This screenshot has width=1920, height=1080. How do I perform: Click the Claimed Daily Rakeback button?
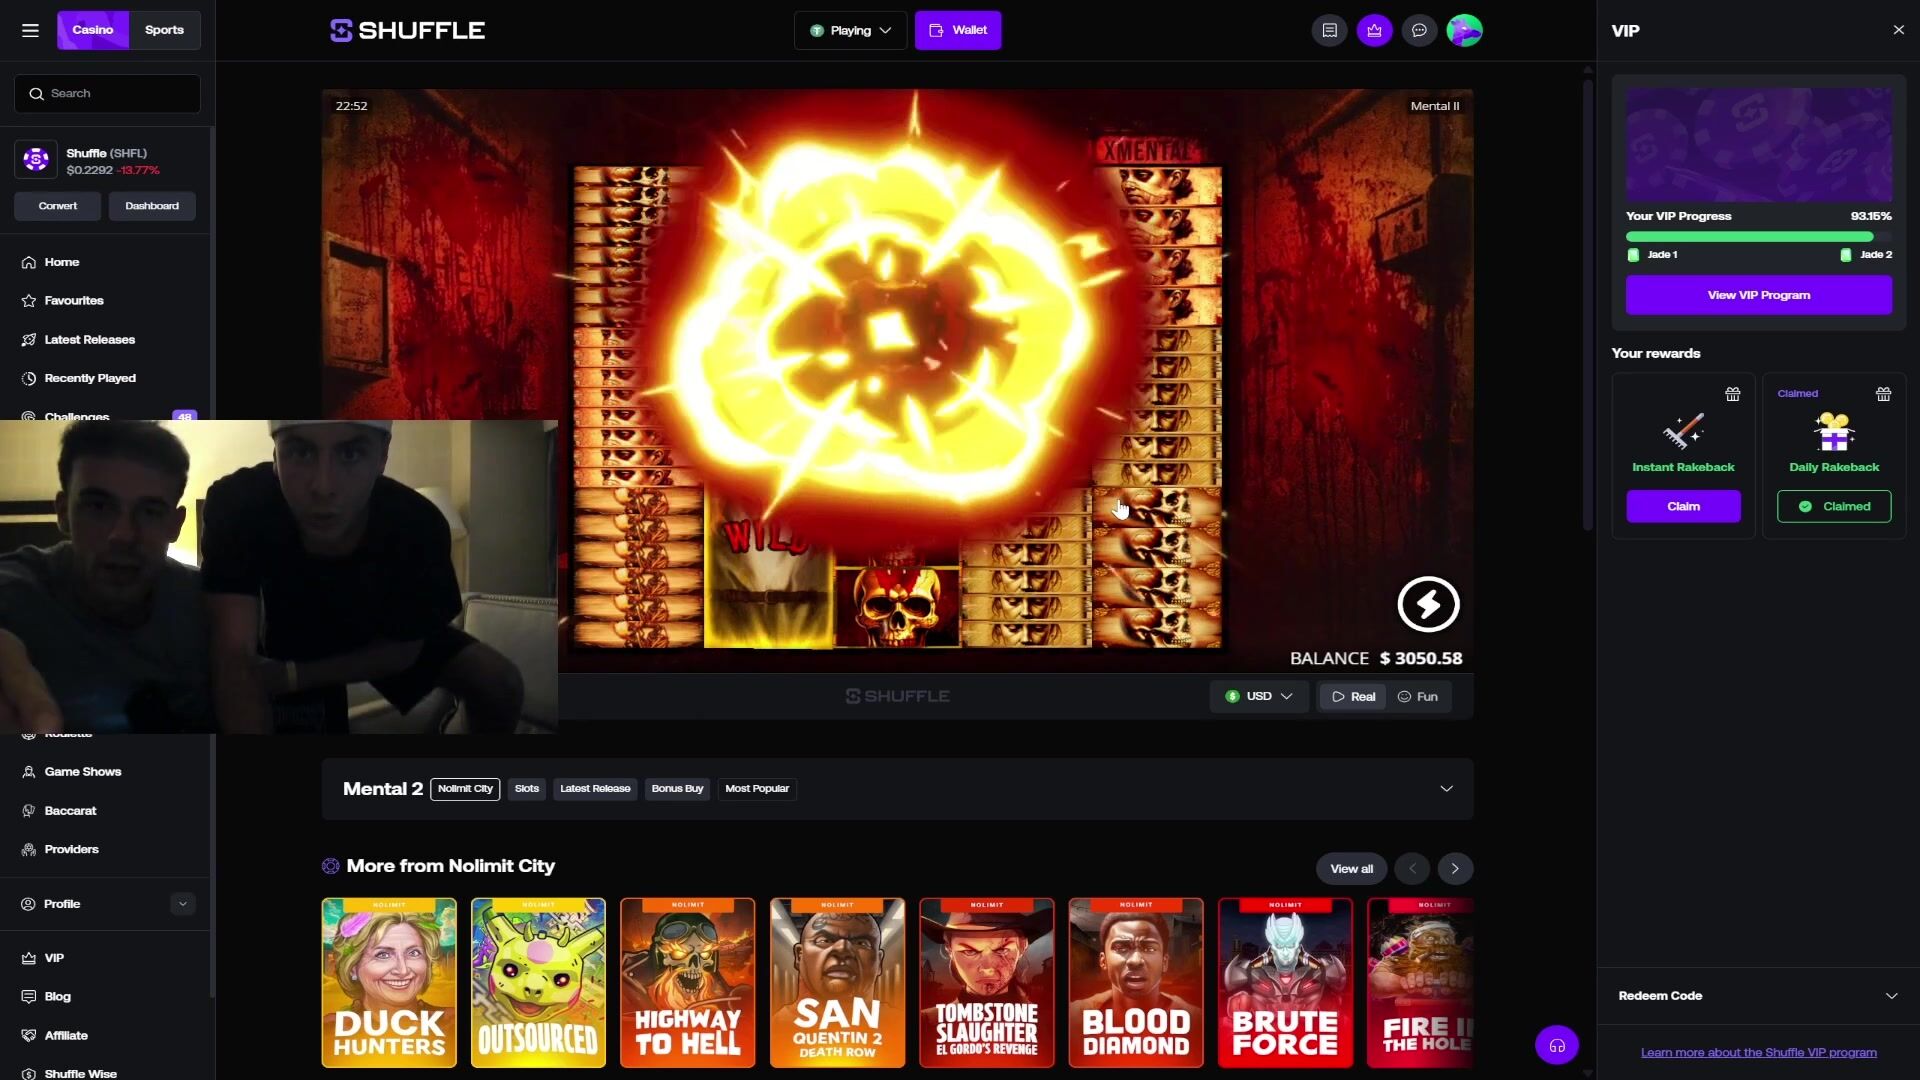(x=1834, y=506)
